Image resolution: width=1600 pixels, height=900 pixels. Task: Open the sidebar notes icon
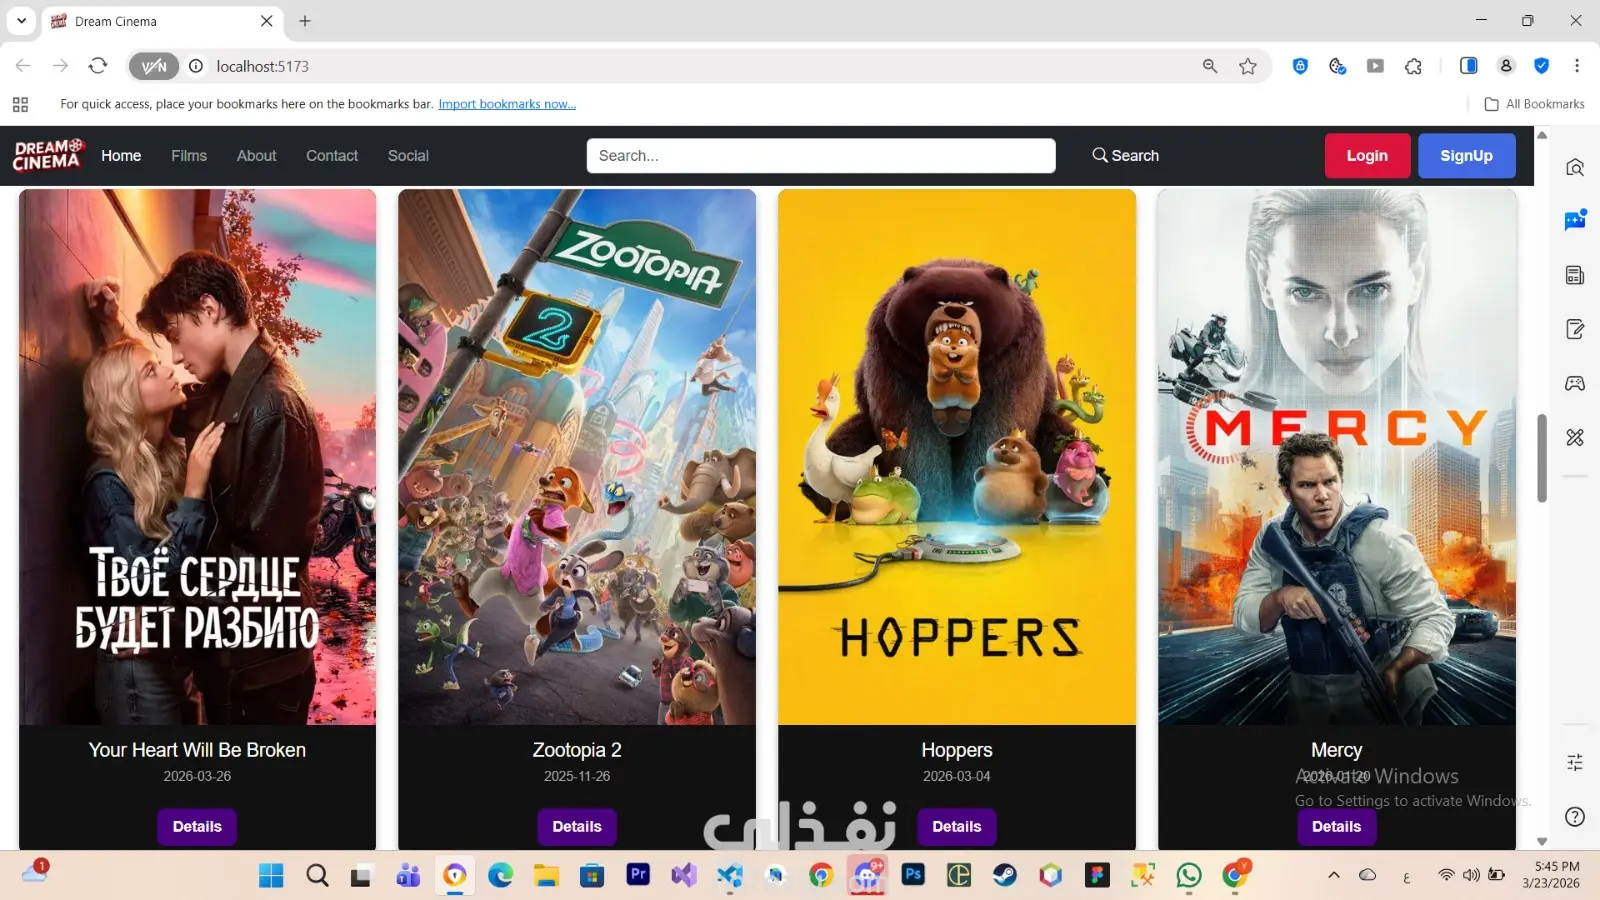click(x=1575, y=329)
